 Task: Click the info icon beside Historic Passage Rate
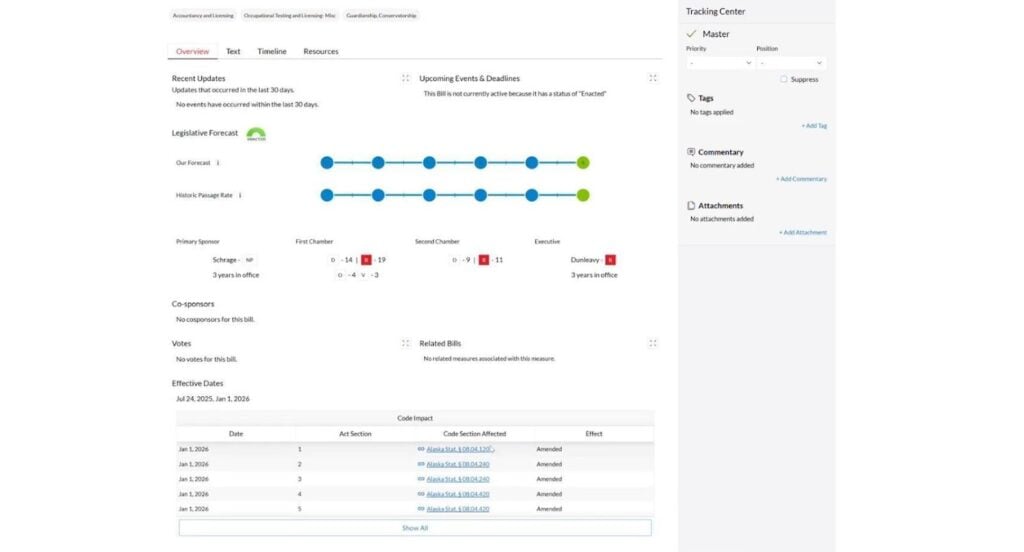[x=240, y=196]
